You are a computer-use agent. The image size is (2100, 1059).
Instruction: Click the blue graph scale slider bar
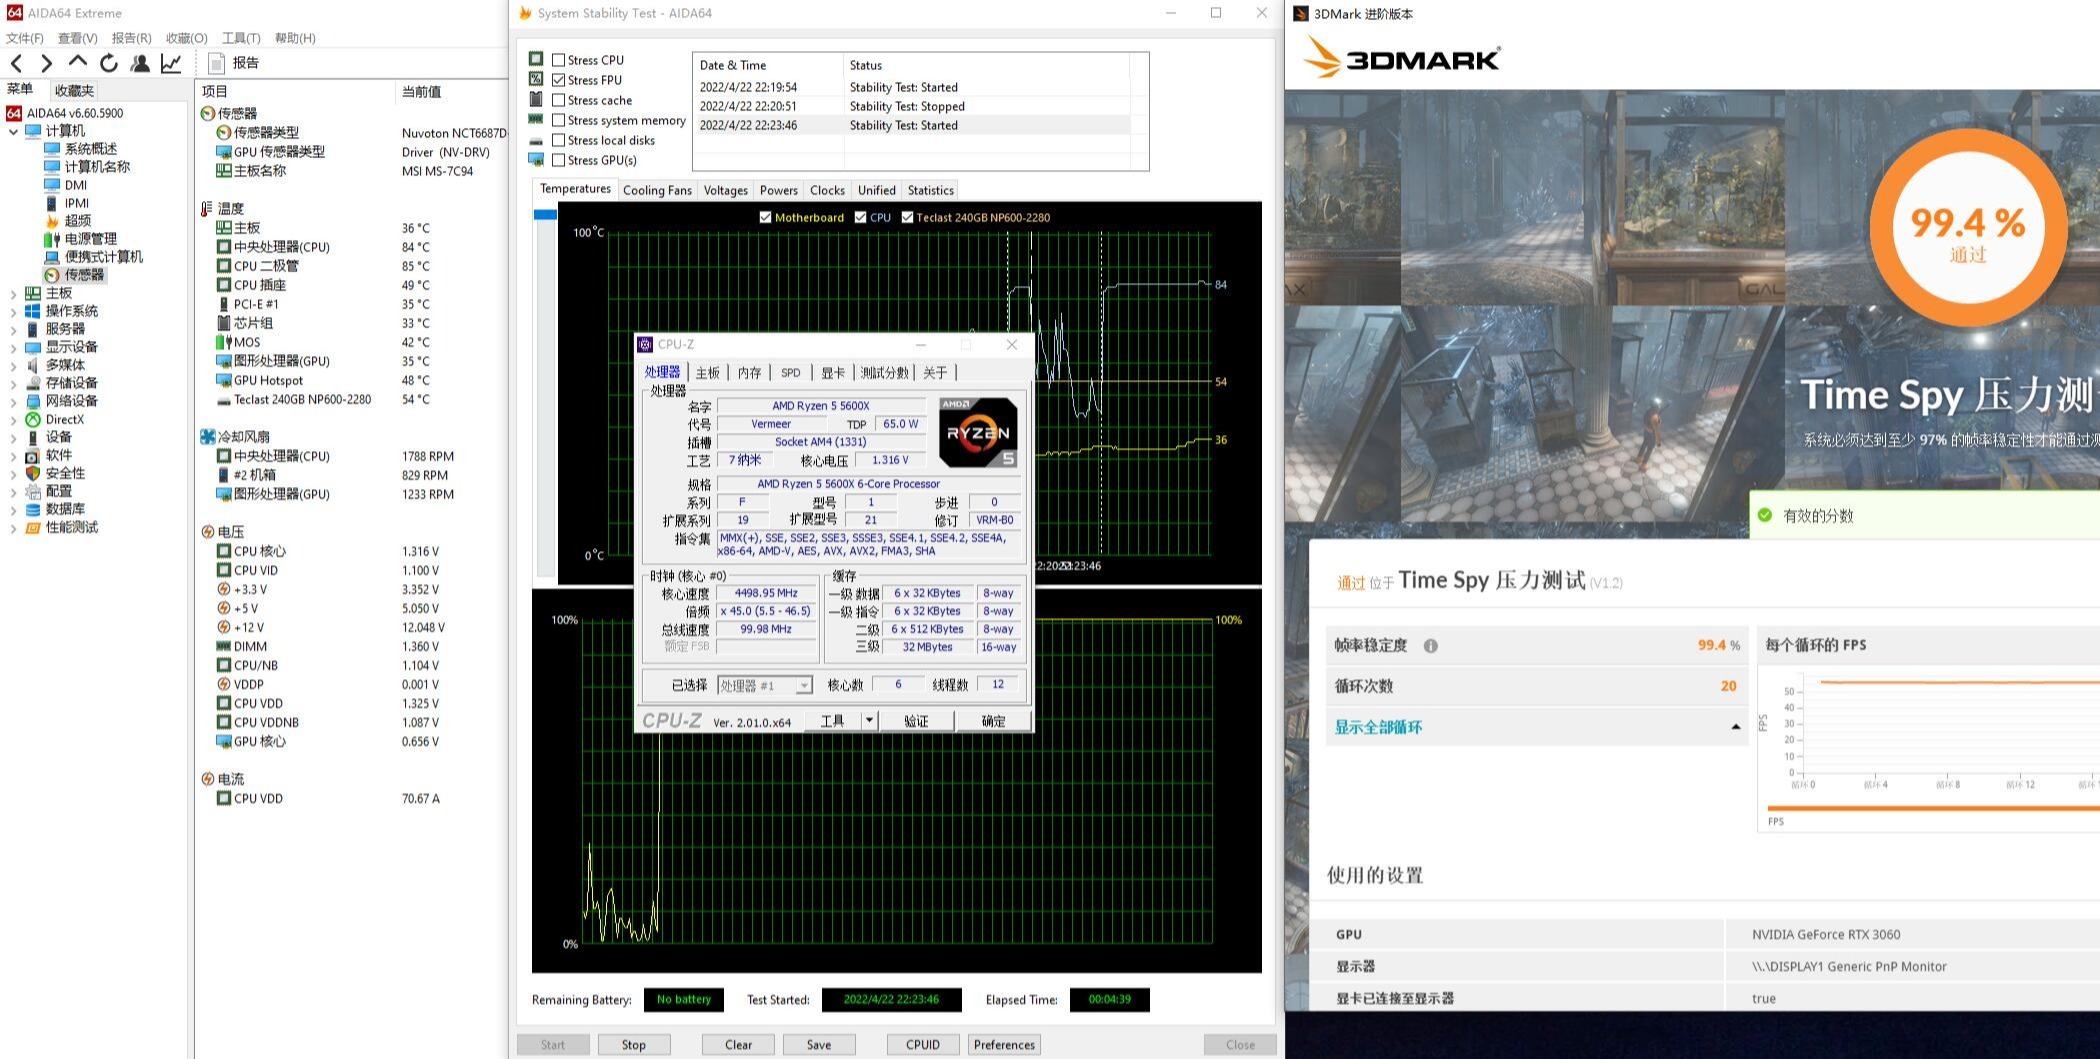(x=545, y=214)
